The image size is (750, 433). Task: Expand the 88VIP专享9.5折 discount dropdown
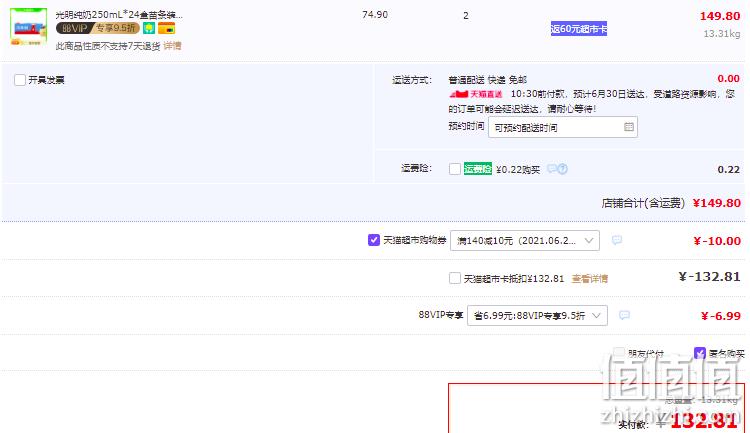point(537,315)
